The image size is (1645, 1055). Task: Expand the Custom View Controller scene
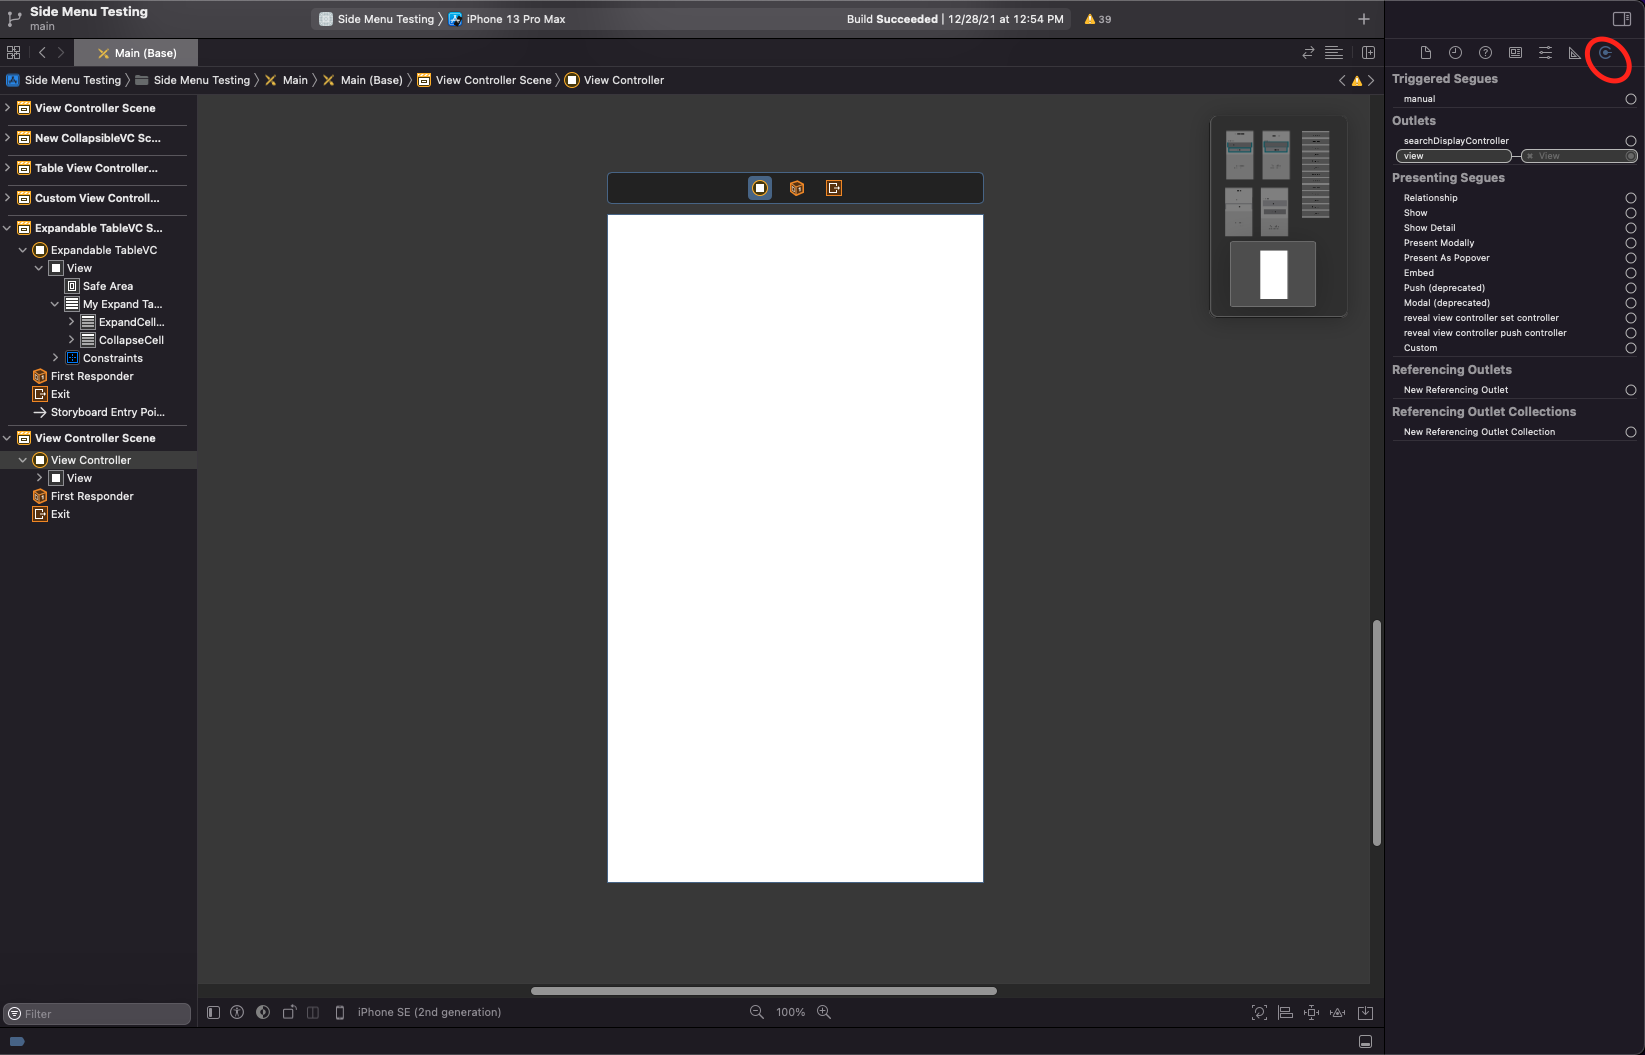(x=8, y=198)
